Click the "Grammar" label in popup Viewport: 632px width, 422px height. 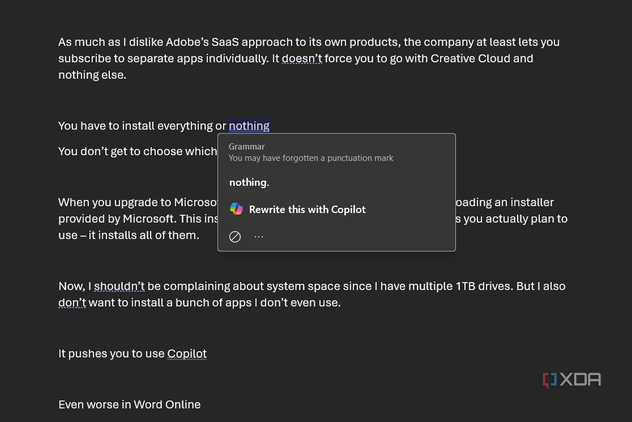tap(247, 147)
